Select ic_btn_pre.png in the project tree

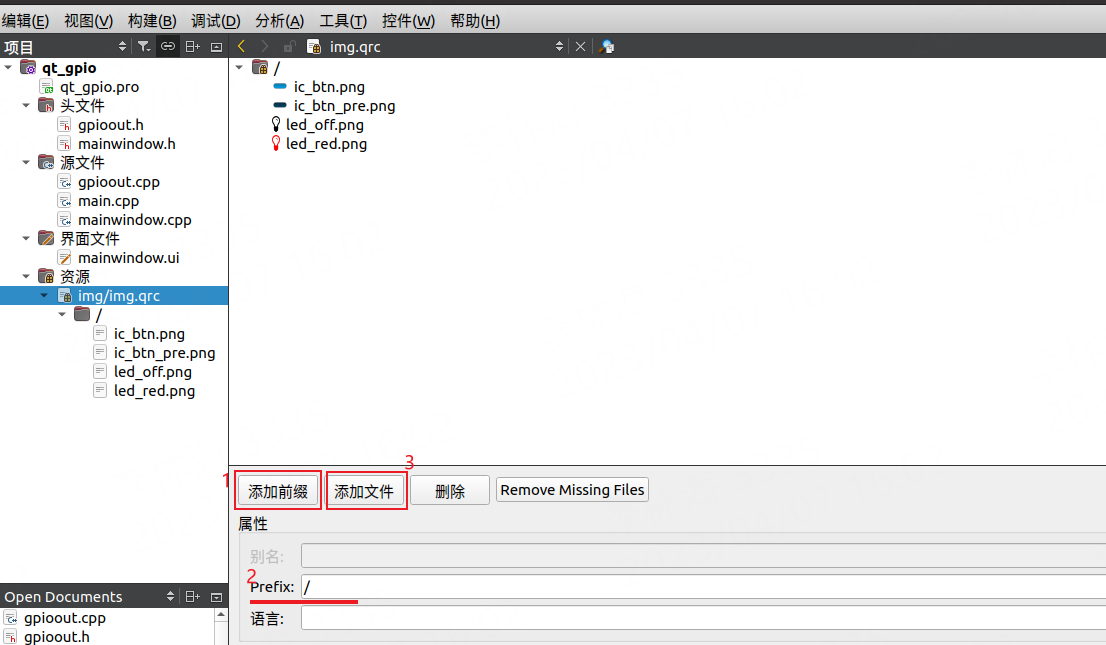pyautogui.click(x=164, y=353)
